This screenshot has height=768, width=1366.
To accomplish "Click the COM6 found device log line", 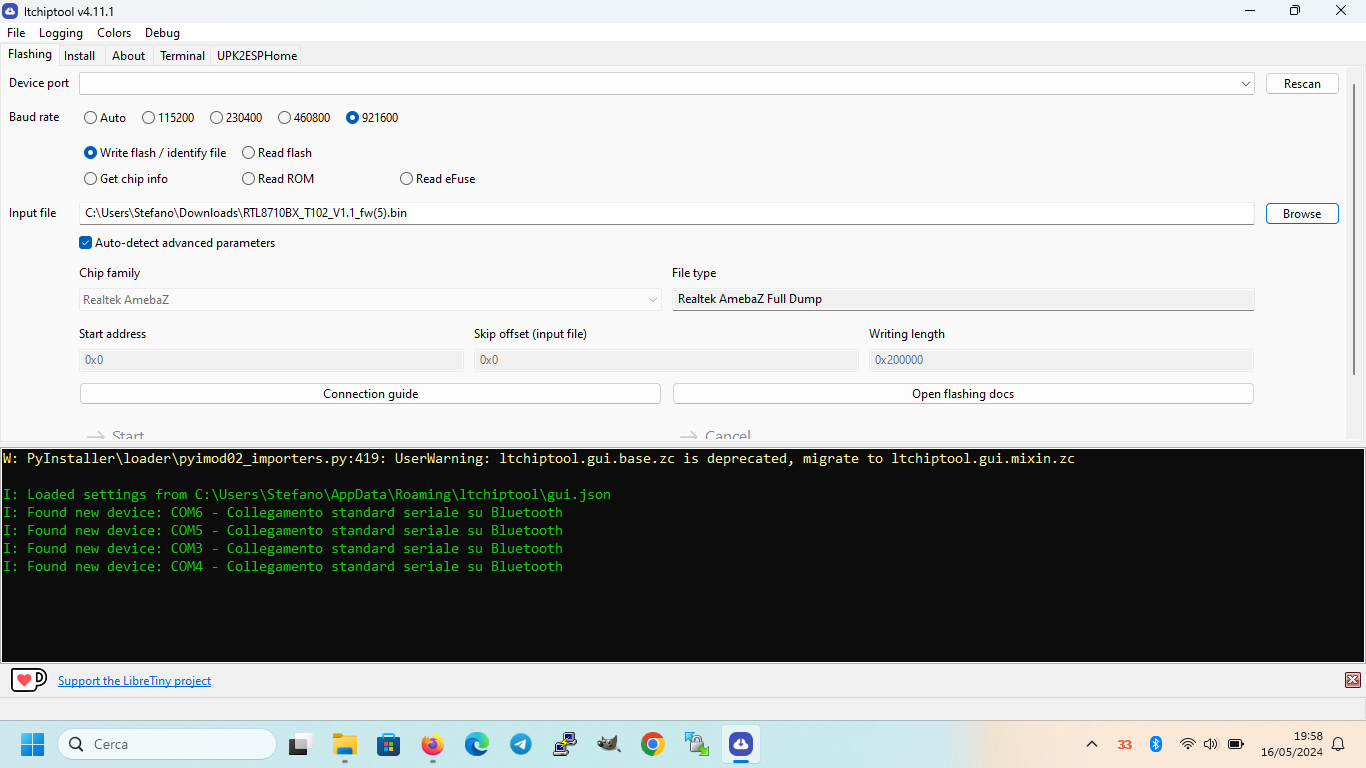I will click(283, 513).
